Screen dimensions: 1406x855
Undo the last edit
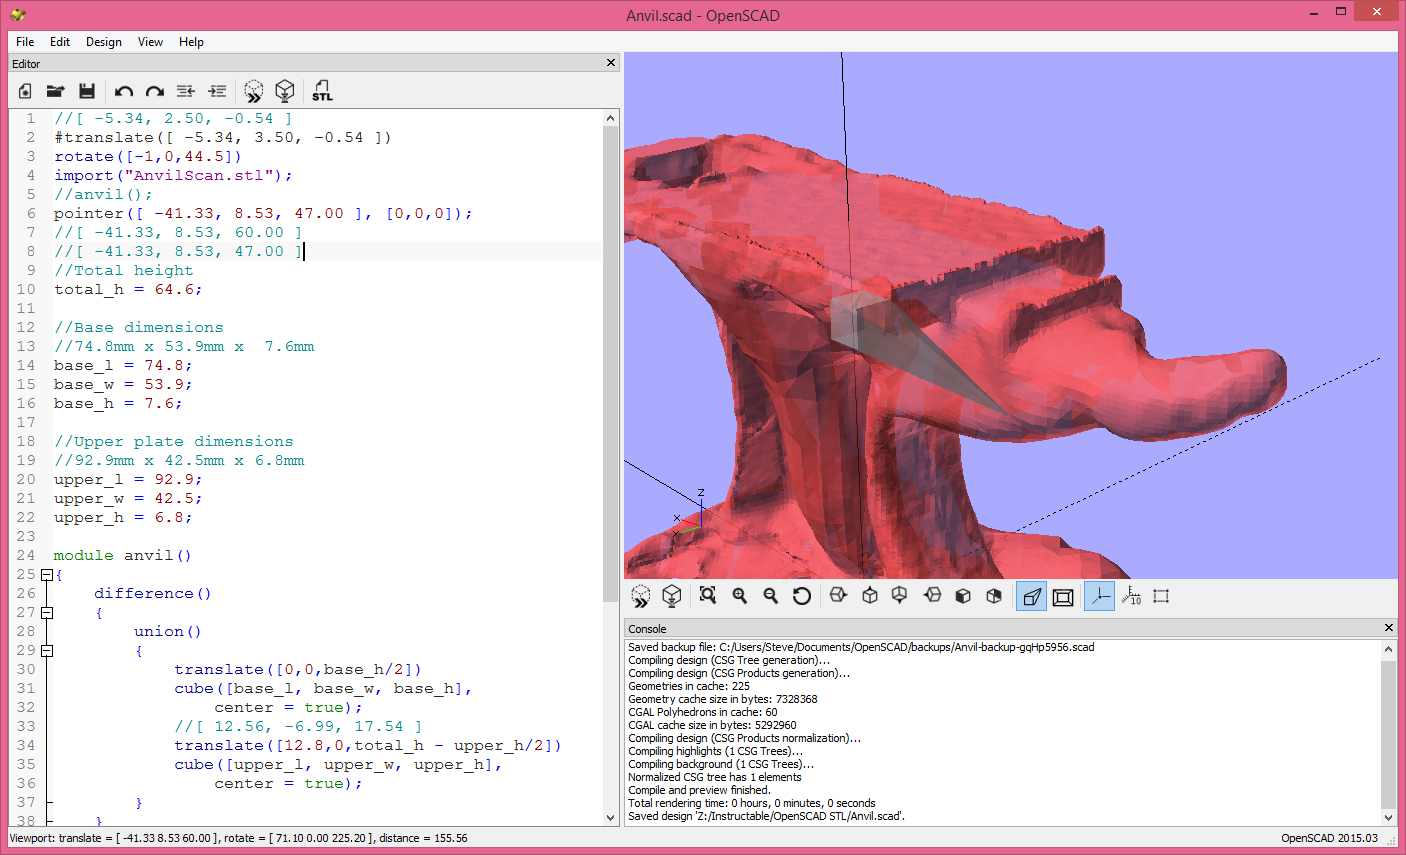coord(123,91)
